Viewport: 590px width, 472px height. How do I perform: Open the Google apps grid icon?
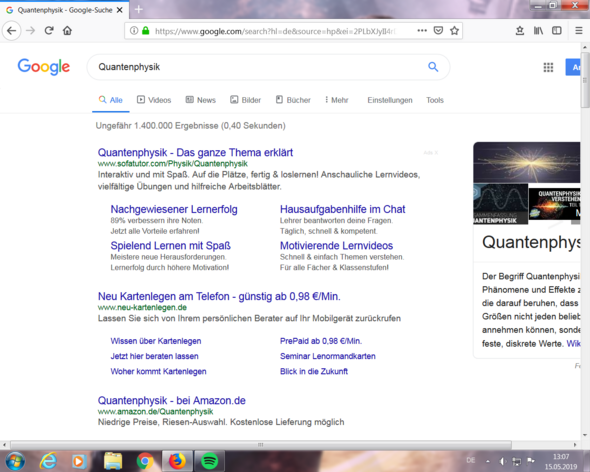point(548,67)
